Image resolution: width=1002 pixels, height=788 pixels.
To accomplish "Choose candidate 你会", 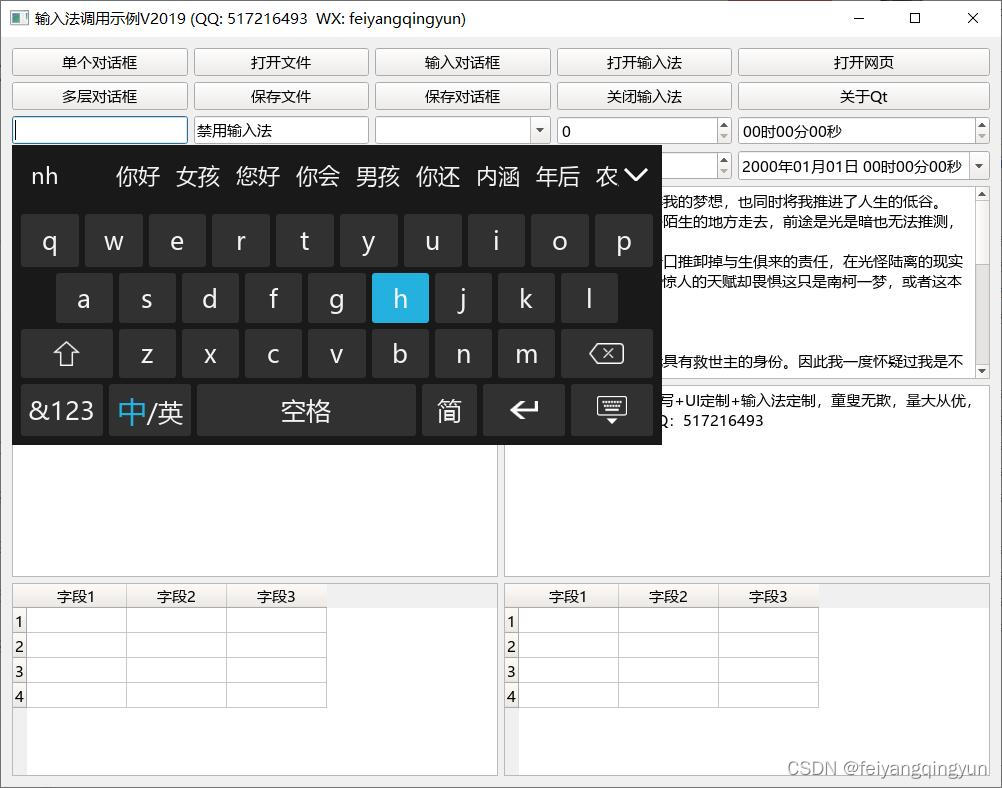I will point(318,176).
